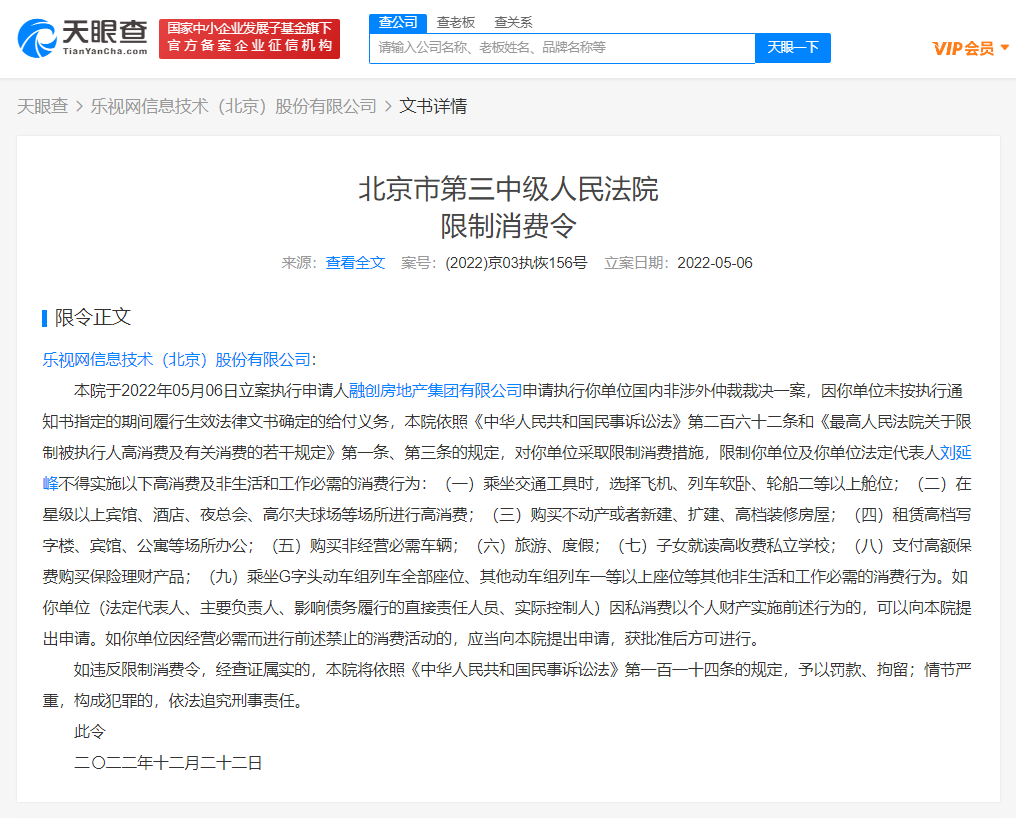Image resolution: width=1016 pixels, height=818 pixels.
Task: Click the red official credit agency badge
Action: point(249,39)
